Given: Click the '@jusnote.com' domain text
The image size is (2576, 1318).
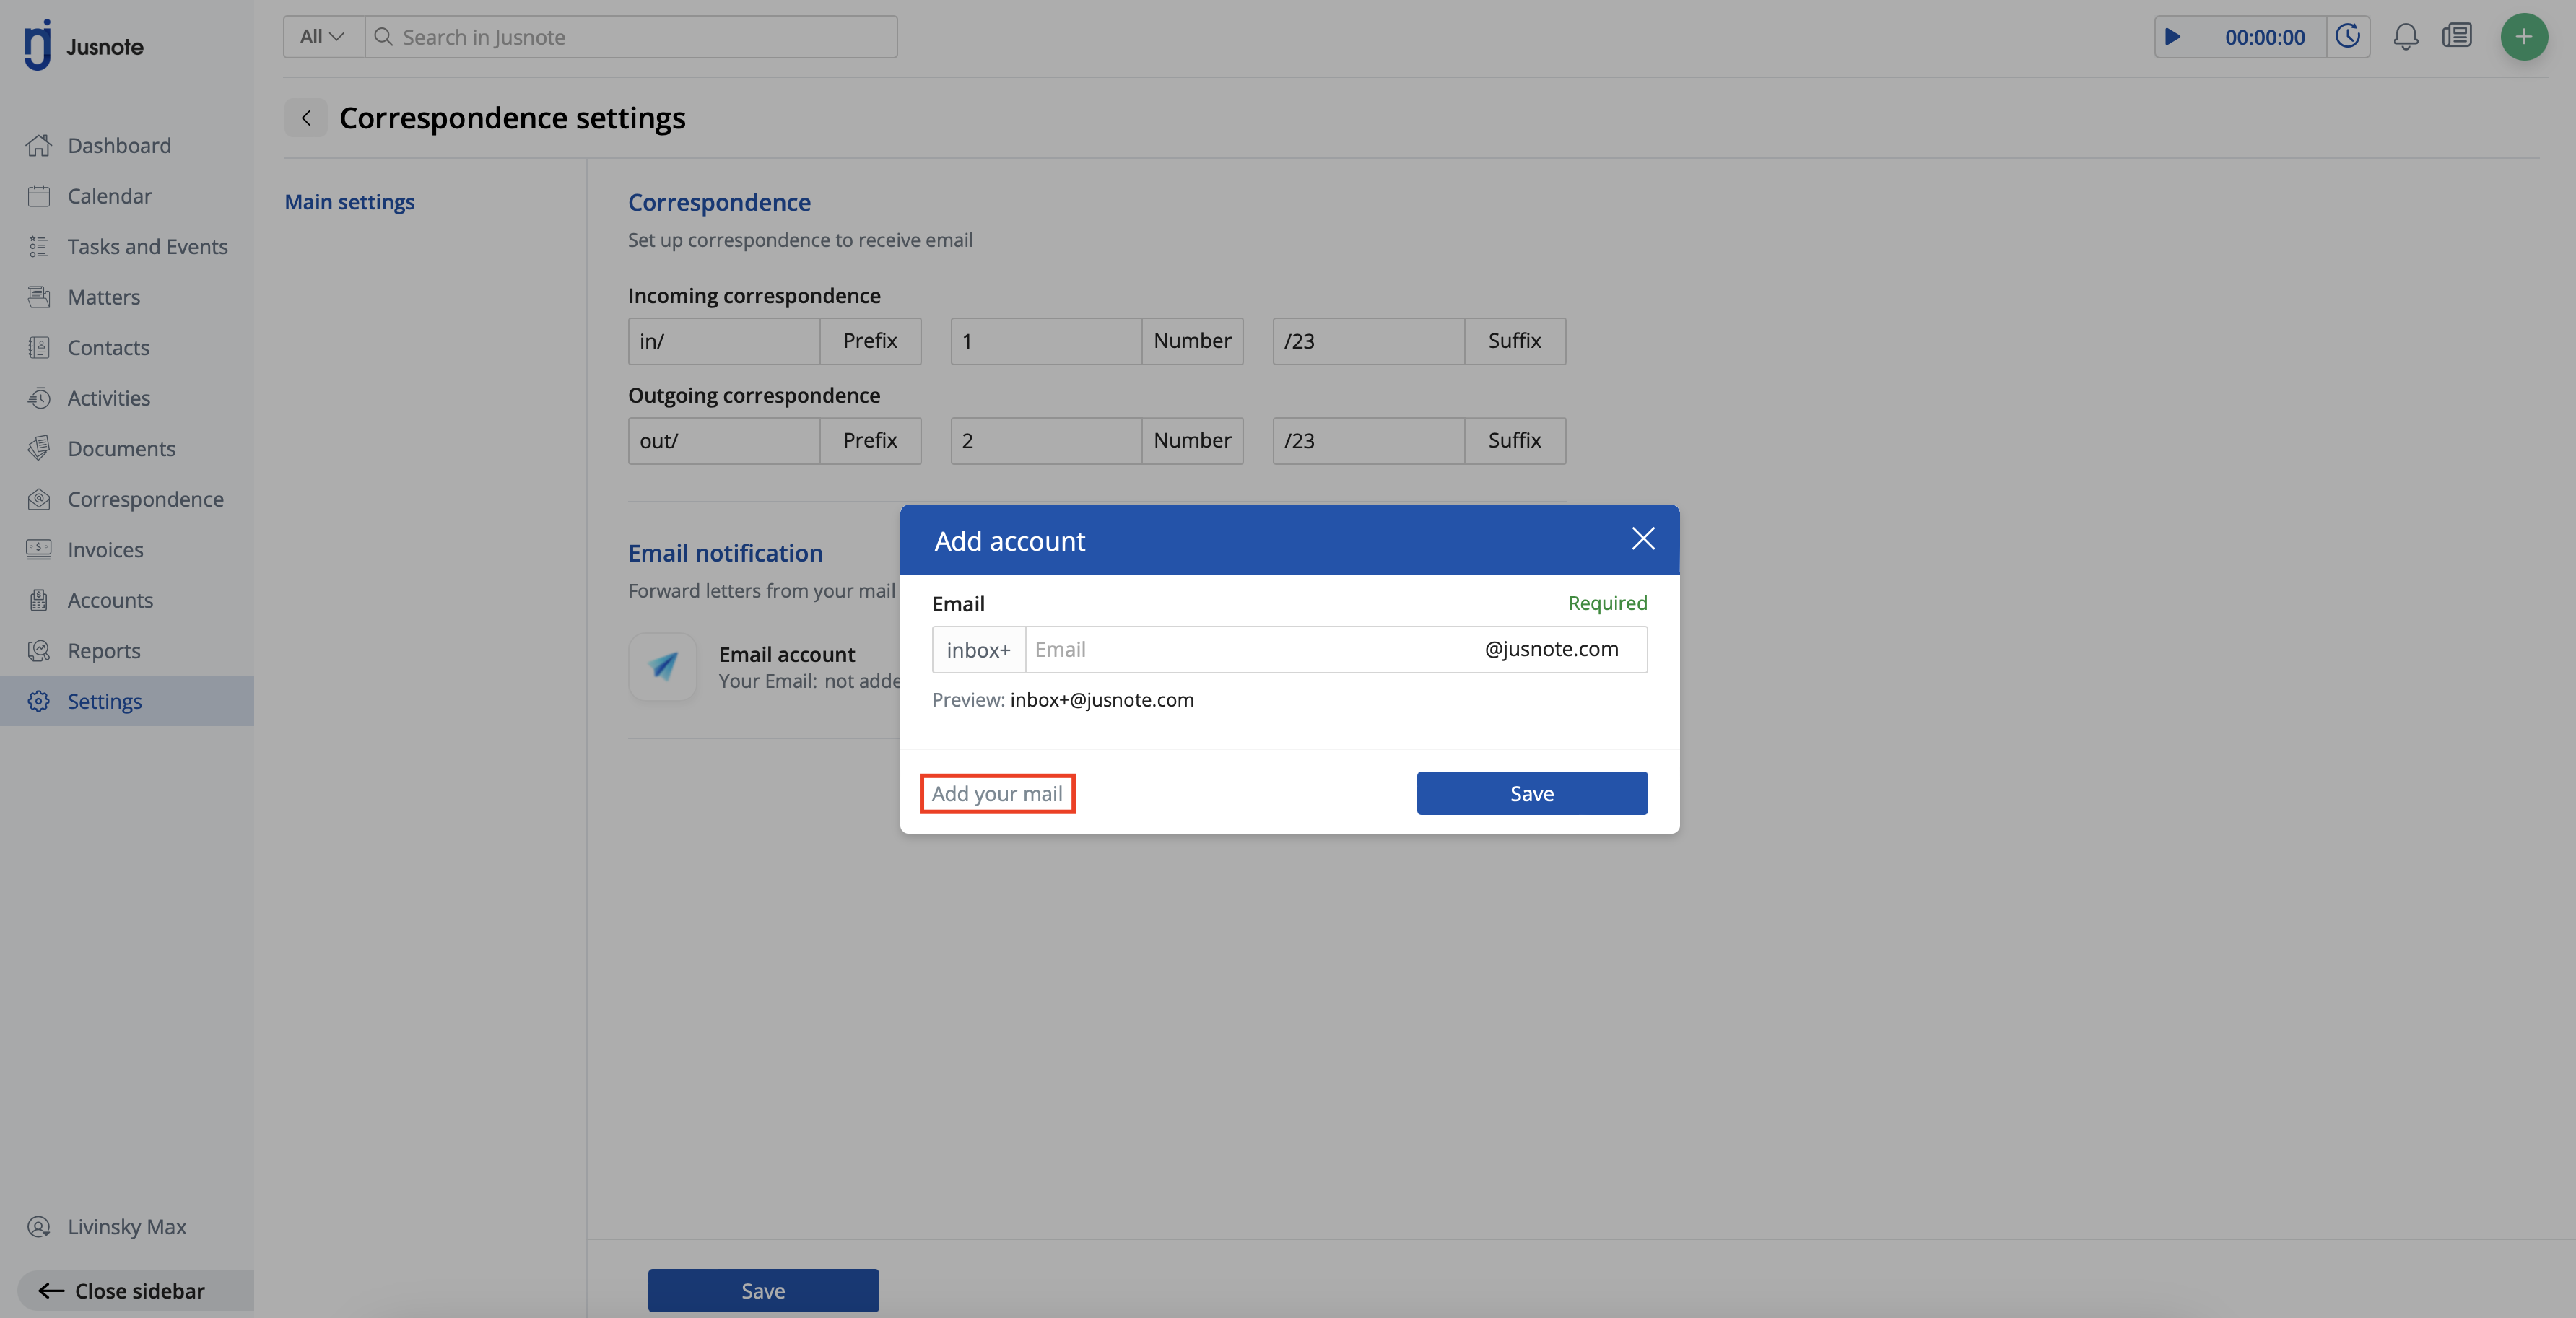Looking at the screenshot, I should click(x=1551, y=648).
